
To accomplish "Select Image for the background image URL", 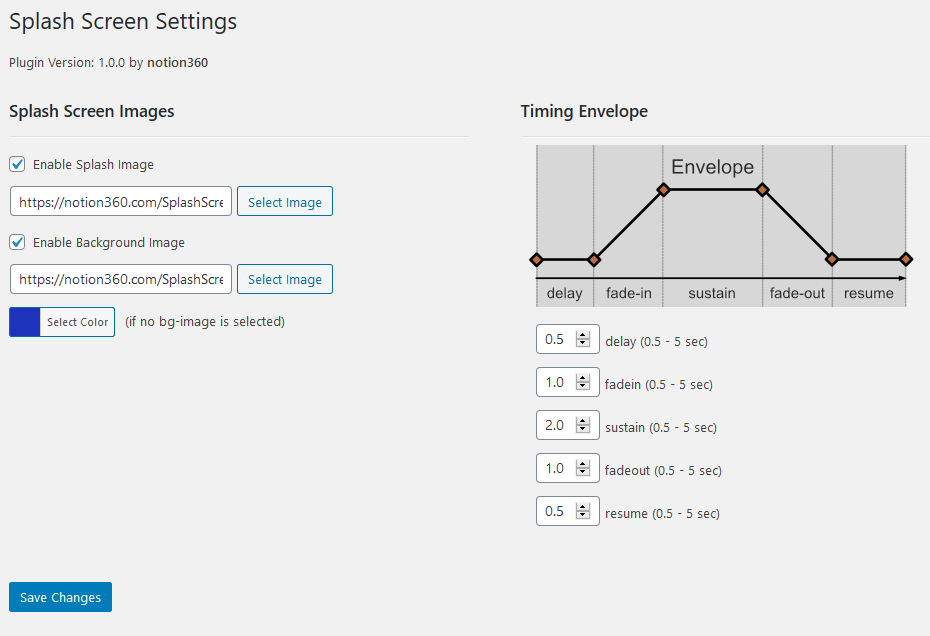I will click(285, 279).
